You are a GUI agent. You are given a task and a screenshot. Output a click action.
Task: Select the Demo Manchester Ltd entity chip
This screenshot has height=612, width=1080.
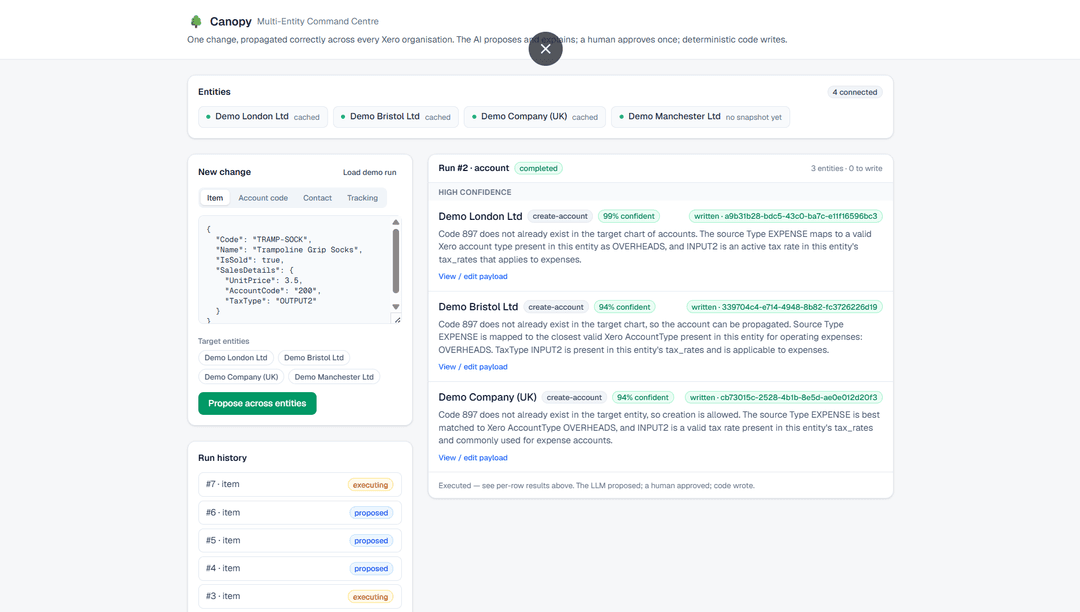point(700,117)
